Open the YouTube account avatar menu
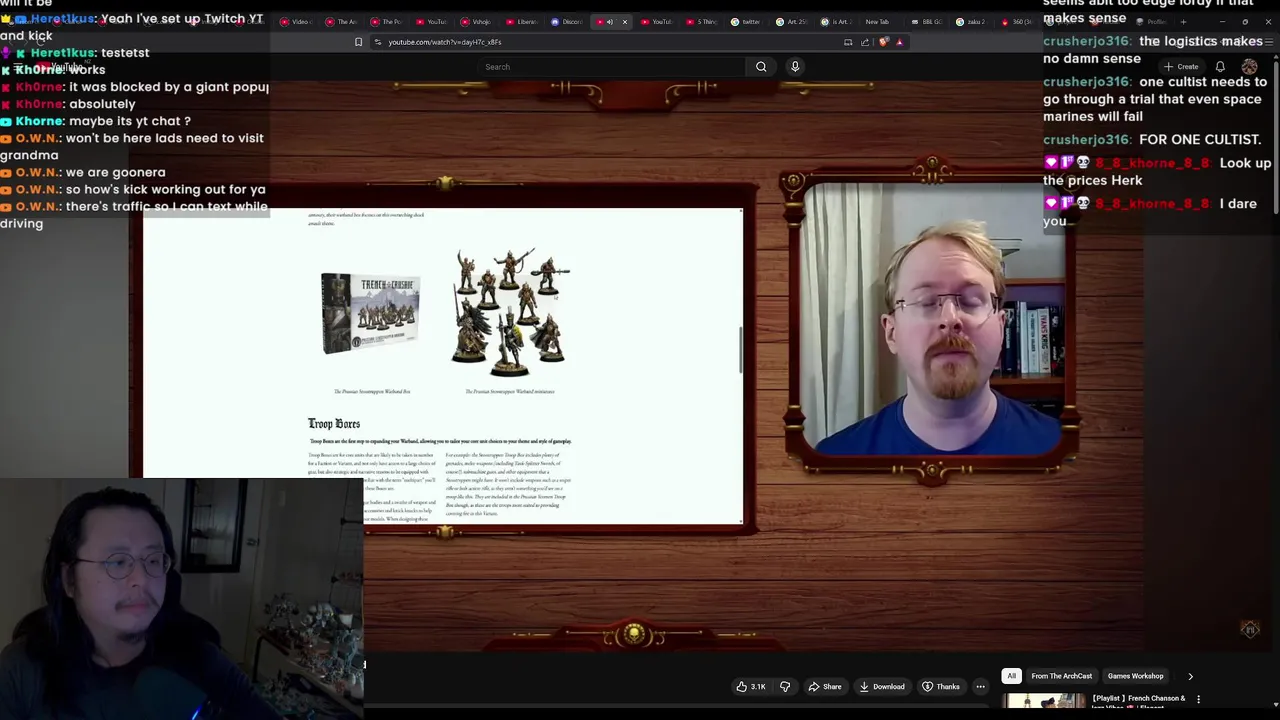The height and width of the screenshot is (720, 1280). 1249,67
